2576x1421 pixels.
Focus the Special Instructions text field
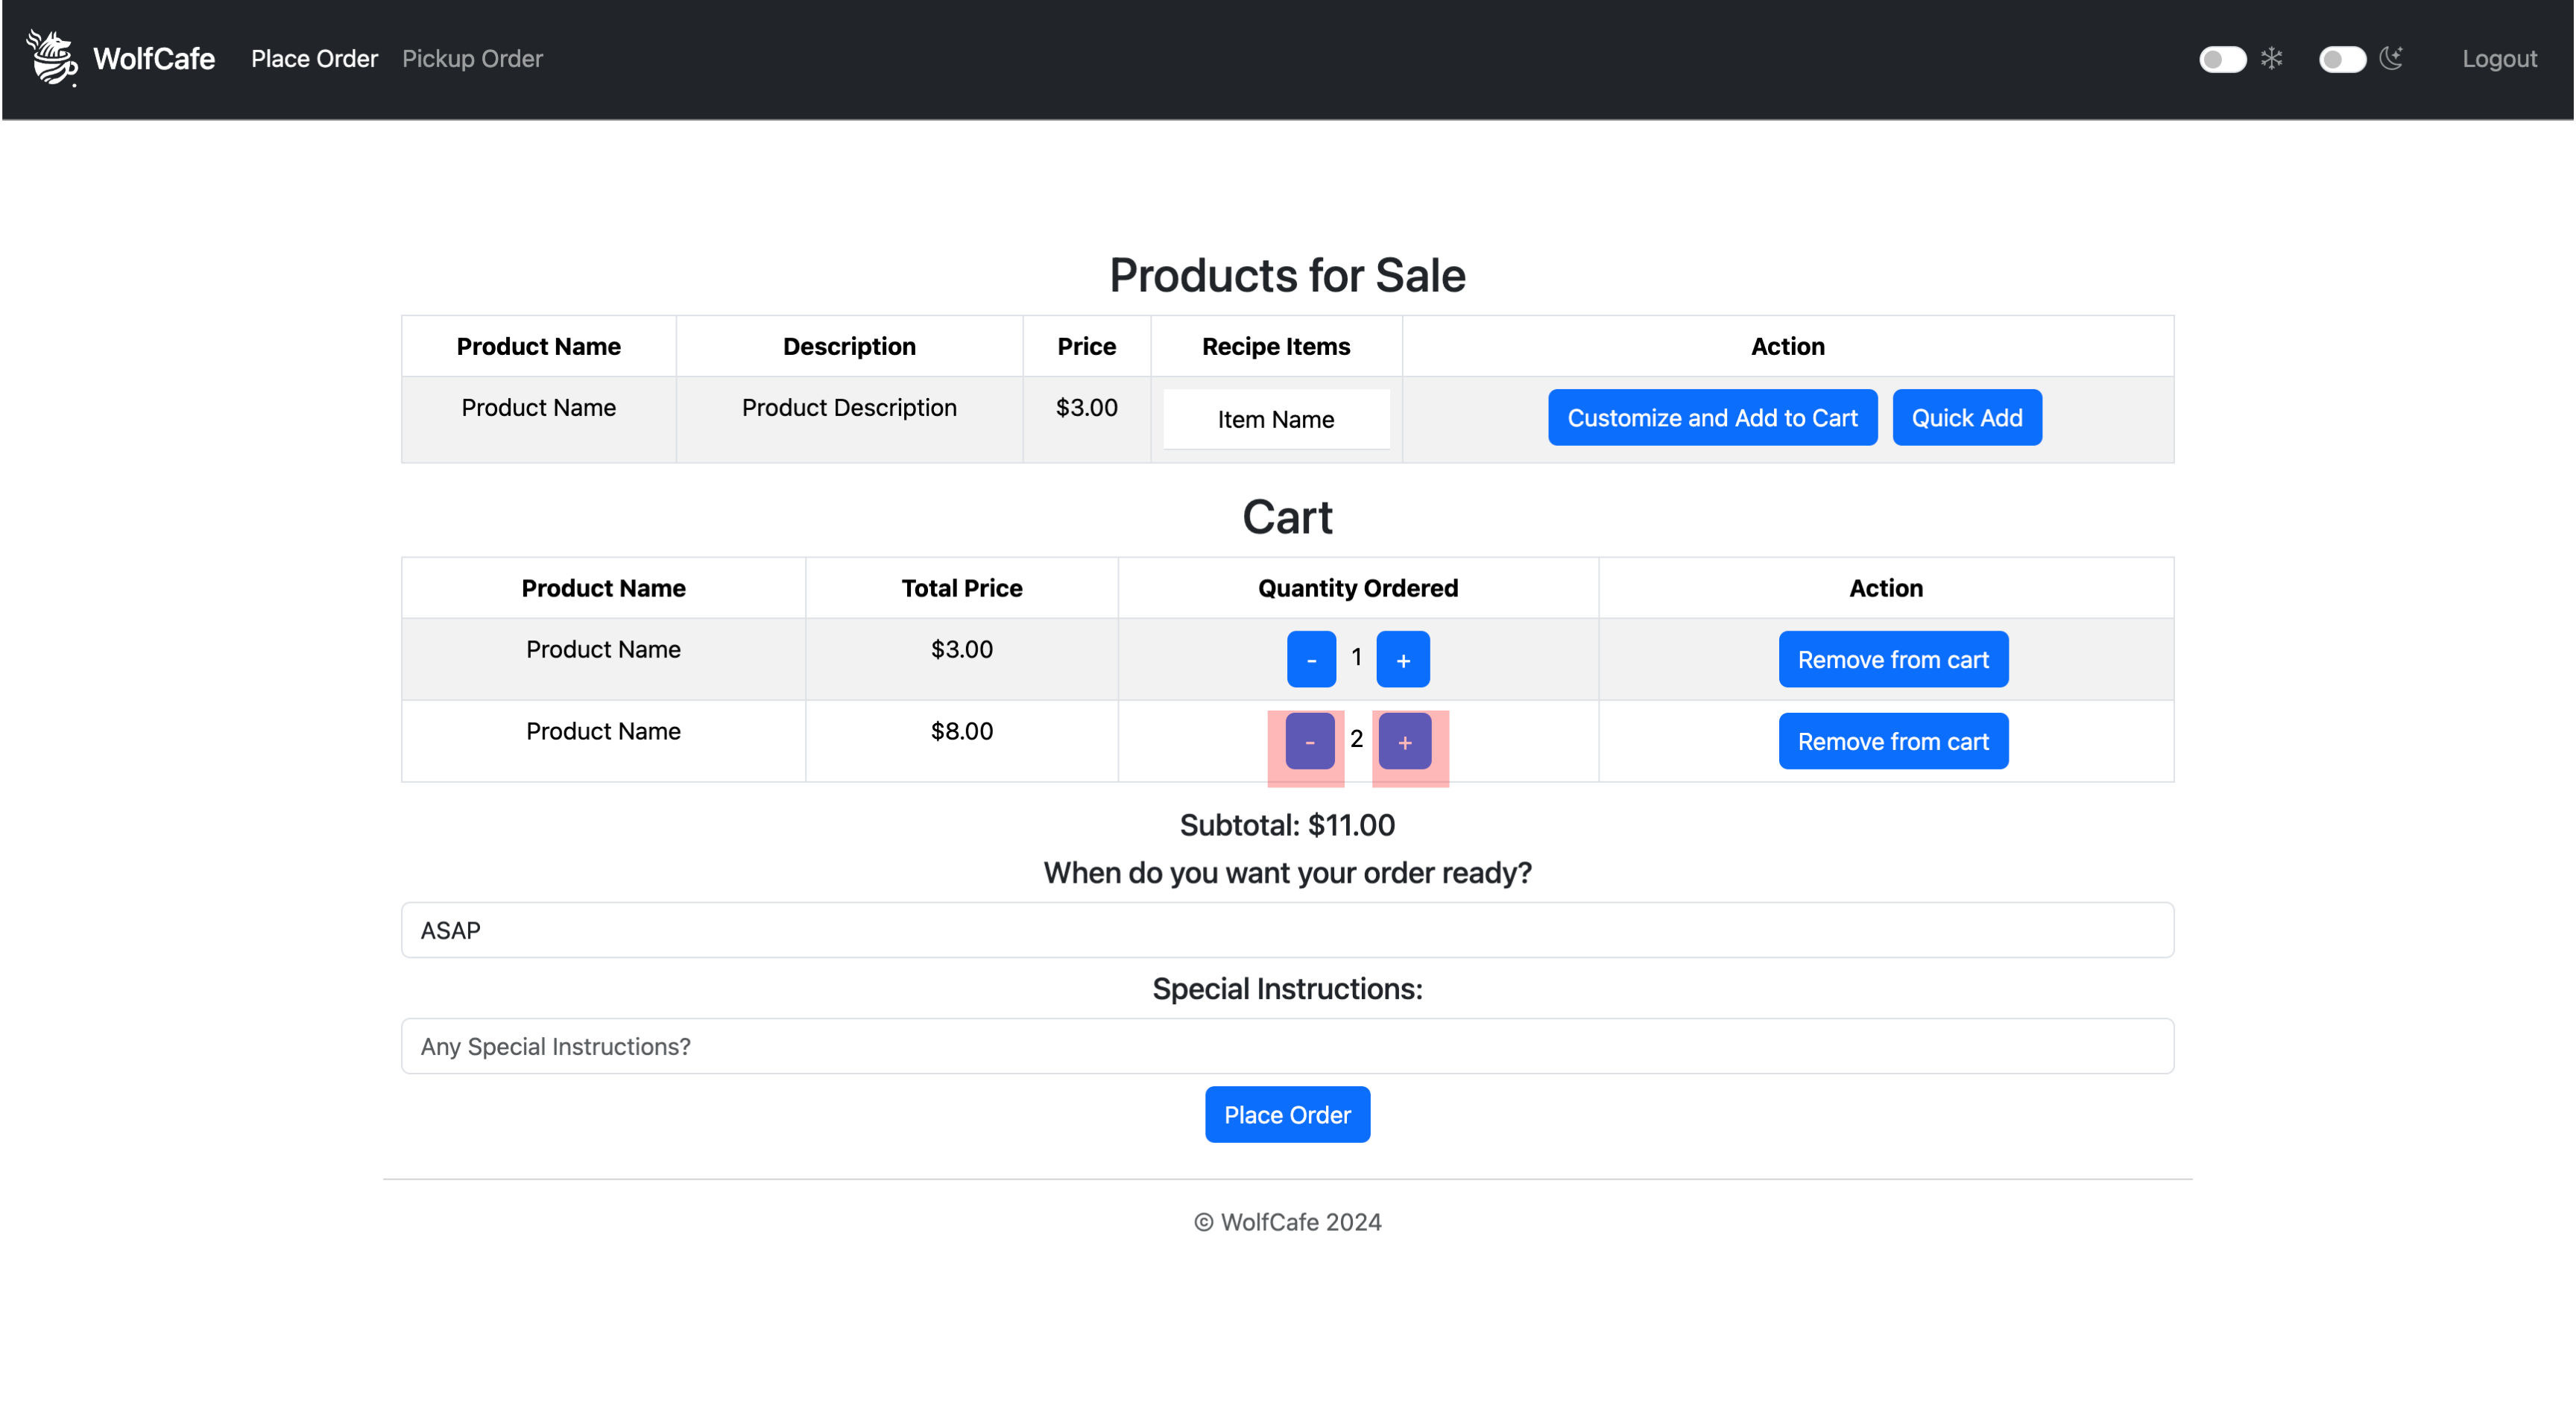coord(1287,1046)
